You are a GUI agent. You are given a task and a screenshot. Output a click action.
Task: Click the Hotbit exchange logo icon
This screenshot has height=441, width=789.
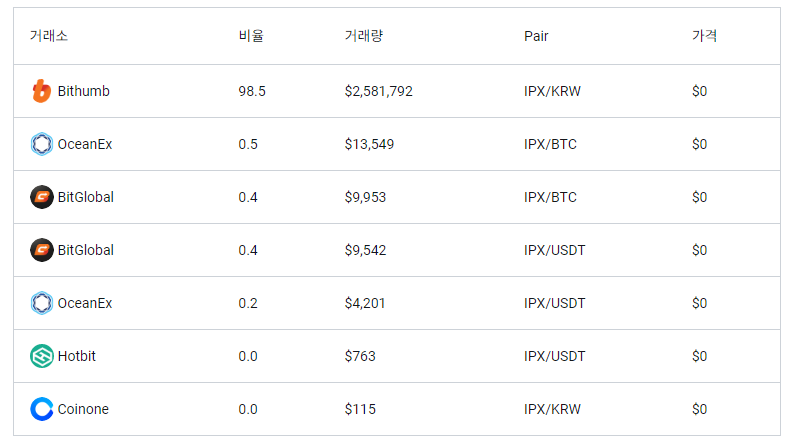(42, 356)
